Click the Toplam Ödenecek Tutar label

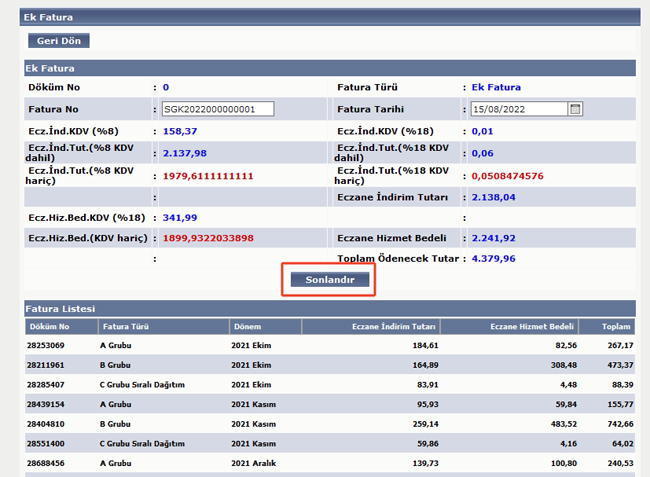(398, 259)
